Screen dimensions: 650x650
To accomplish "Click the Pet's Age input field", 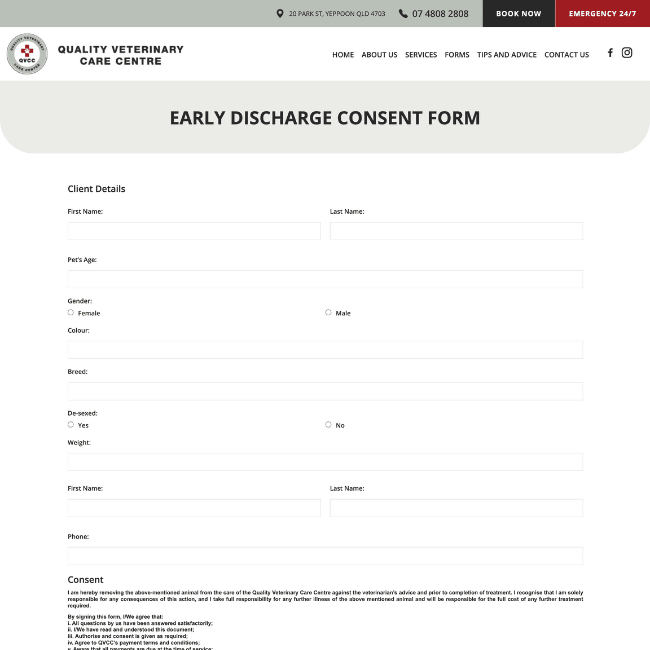I will [x=325, y=279].
